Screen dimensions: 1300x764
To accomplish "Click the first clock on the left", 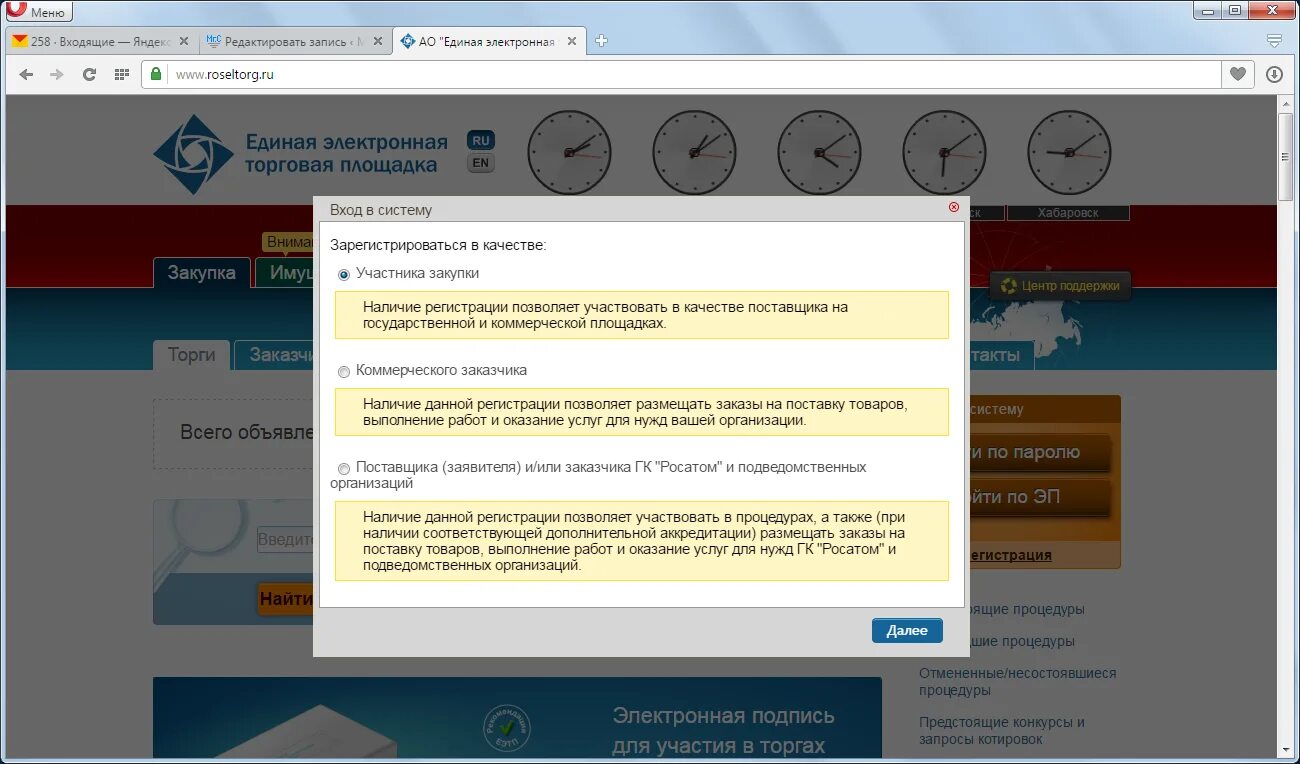I will click(x=569, y=153).
